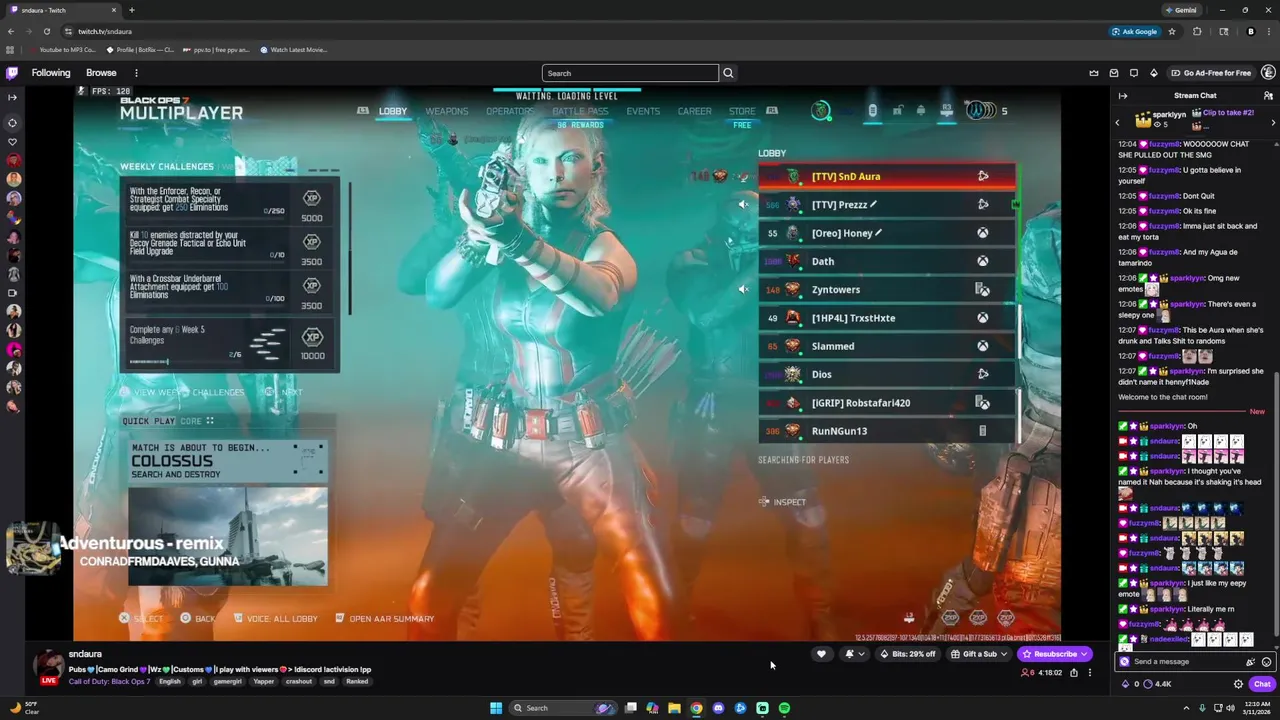Open Watch Latest Movie bookmark
The width and height of the screenshot is (1280, 720).
(x=294, y=49)
